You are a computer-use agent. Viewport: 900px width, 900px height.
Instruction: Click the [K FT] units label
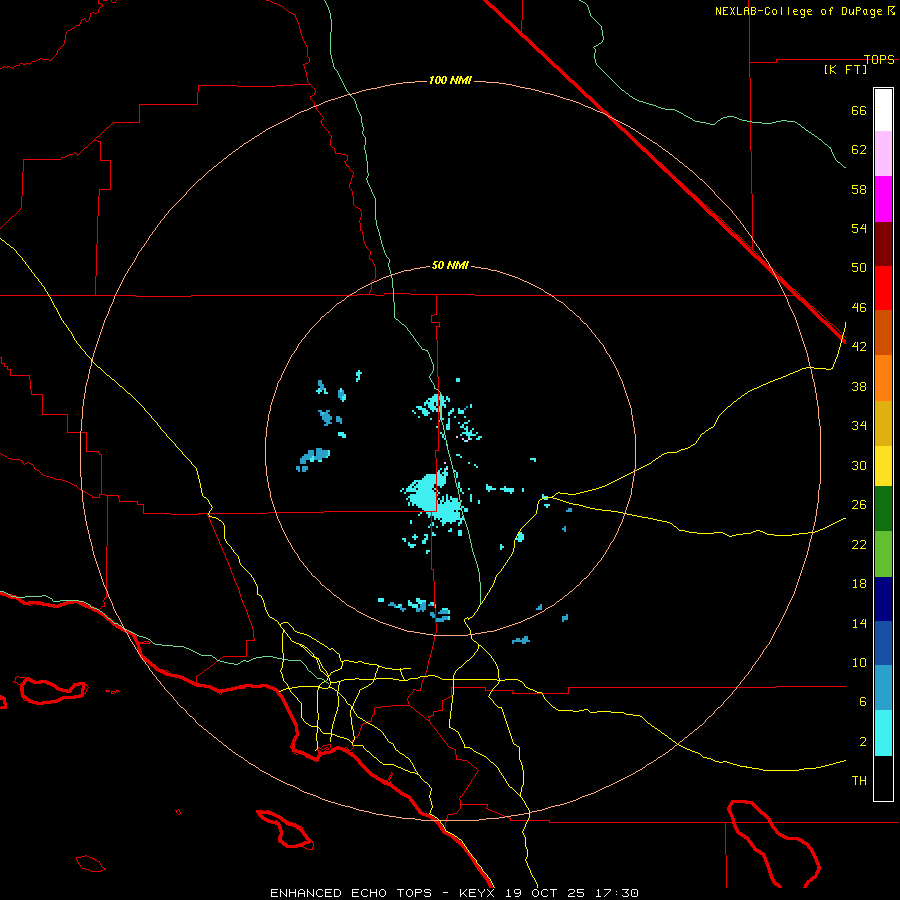pyautogui.click(x=845, y=69)
